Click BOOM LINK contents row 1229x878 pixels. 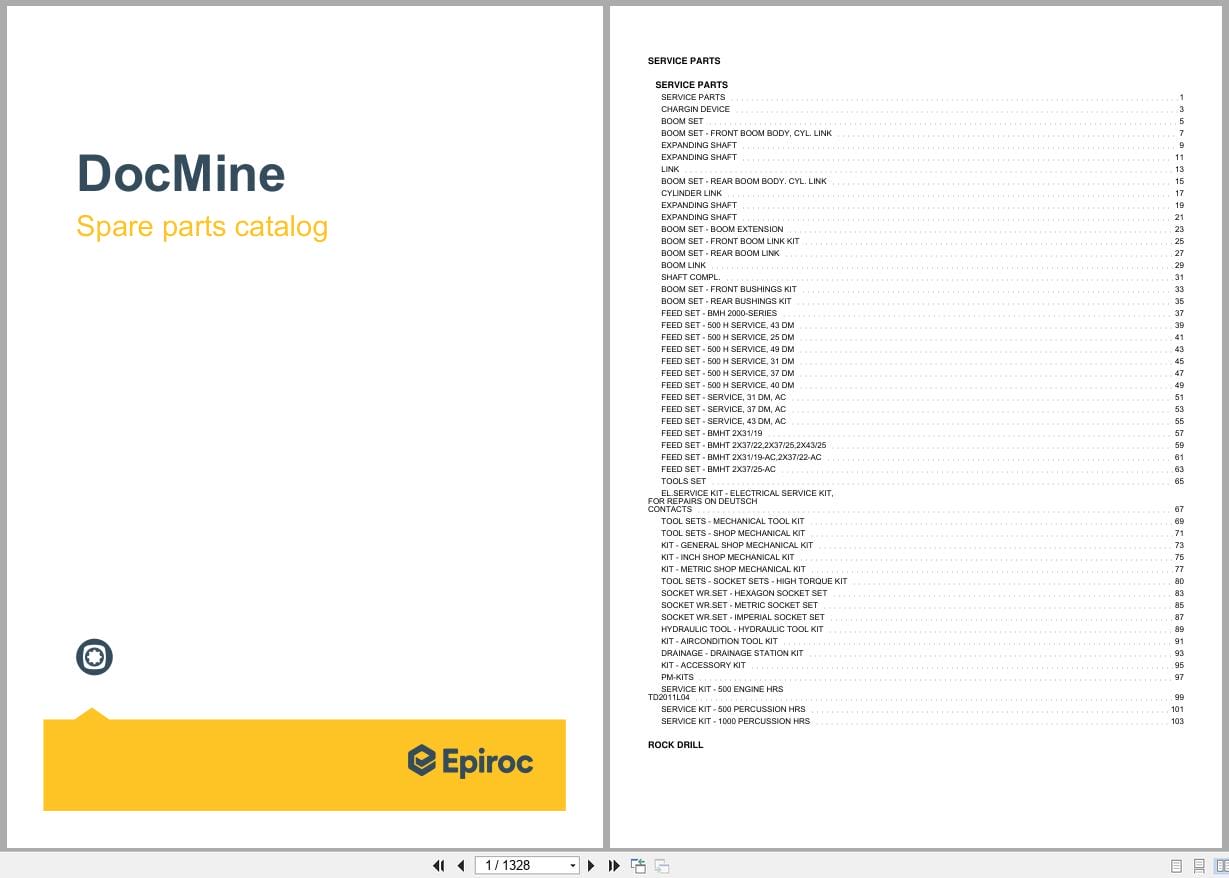pos(922,265)
